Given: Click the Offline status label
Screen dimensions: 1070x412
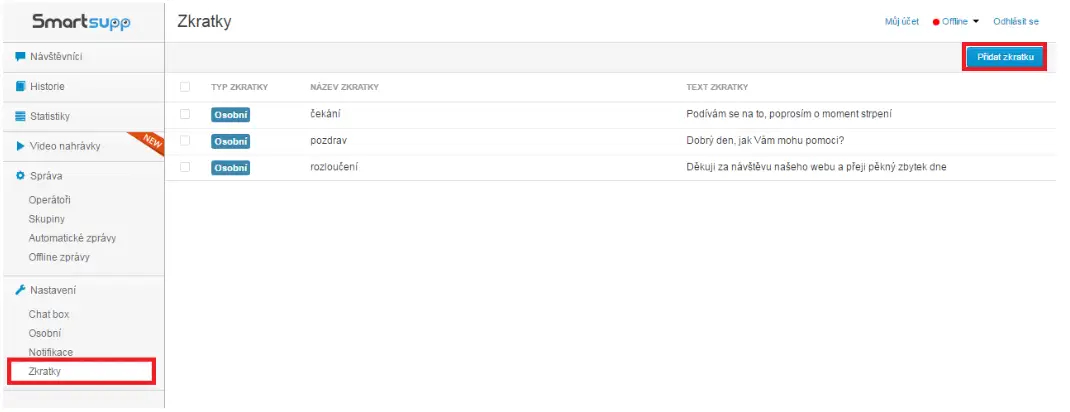Looking at the screenshot, I should [955, 22].
